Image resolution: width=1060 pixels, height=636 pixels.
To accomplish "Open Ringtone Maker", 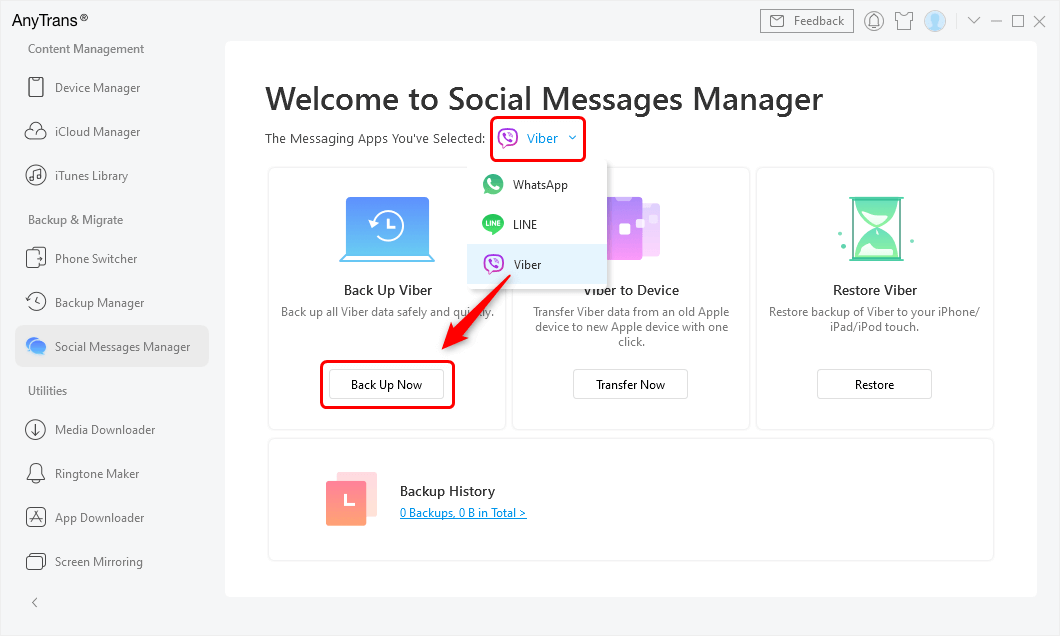I will pyautogui.click(x=112, y=474).
